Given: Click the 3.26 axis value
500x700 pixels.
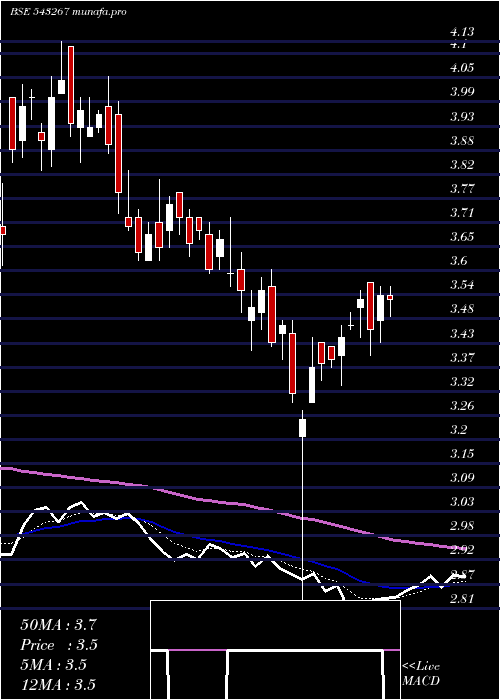Looking at the screenshot, I should [462, 406].
